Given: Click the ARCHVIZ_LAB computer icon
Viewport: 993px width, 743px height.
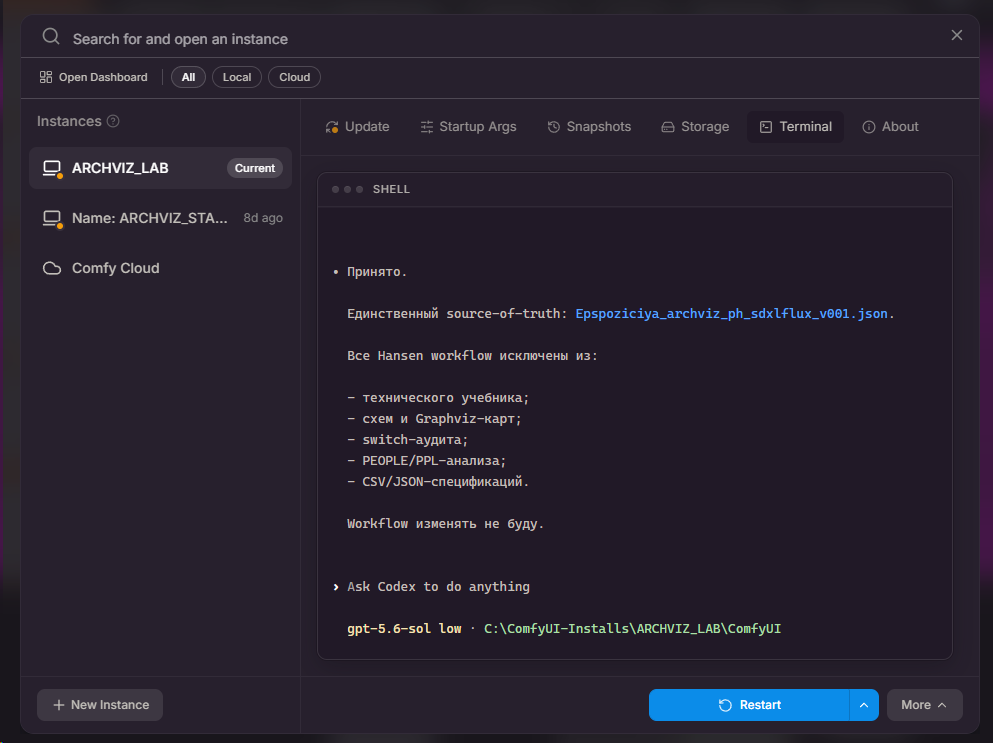Looking at the screenshot, I should tap(53, 168).
